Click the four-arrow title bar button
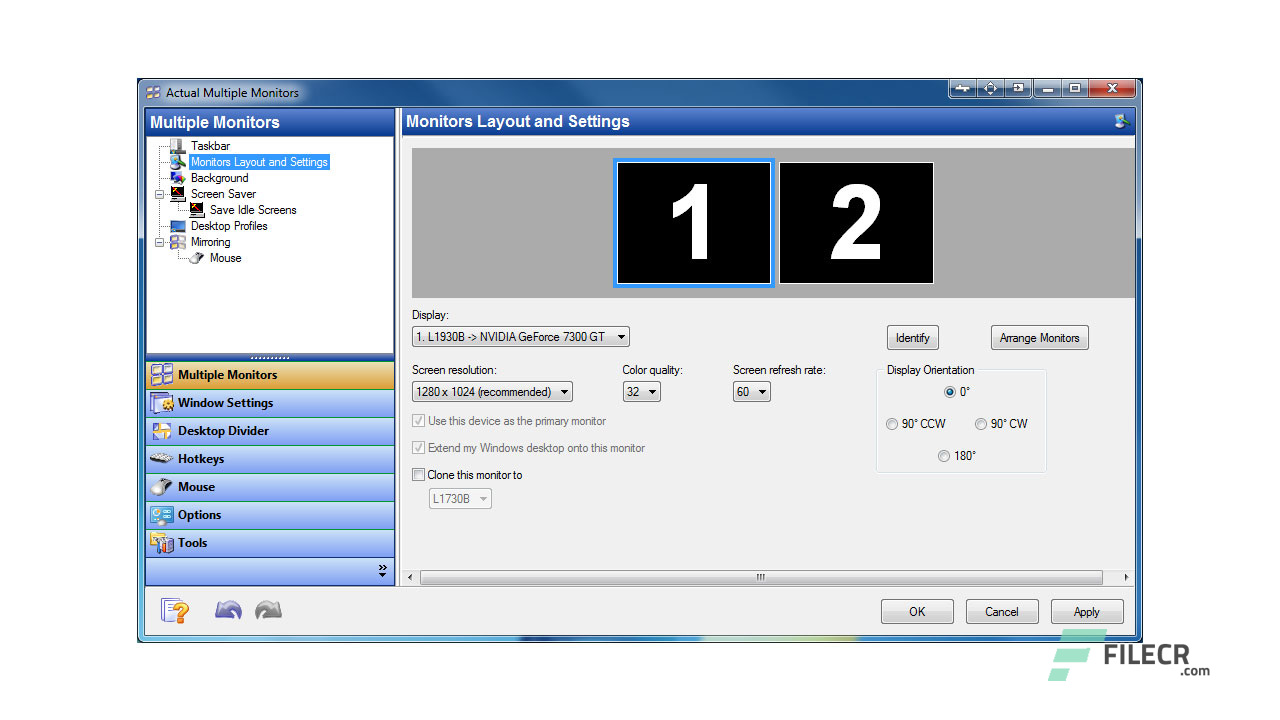The width and height of the screenshot is (1280, 720). coord(990,88)
